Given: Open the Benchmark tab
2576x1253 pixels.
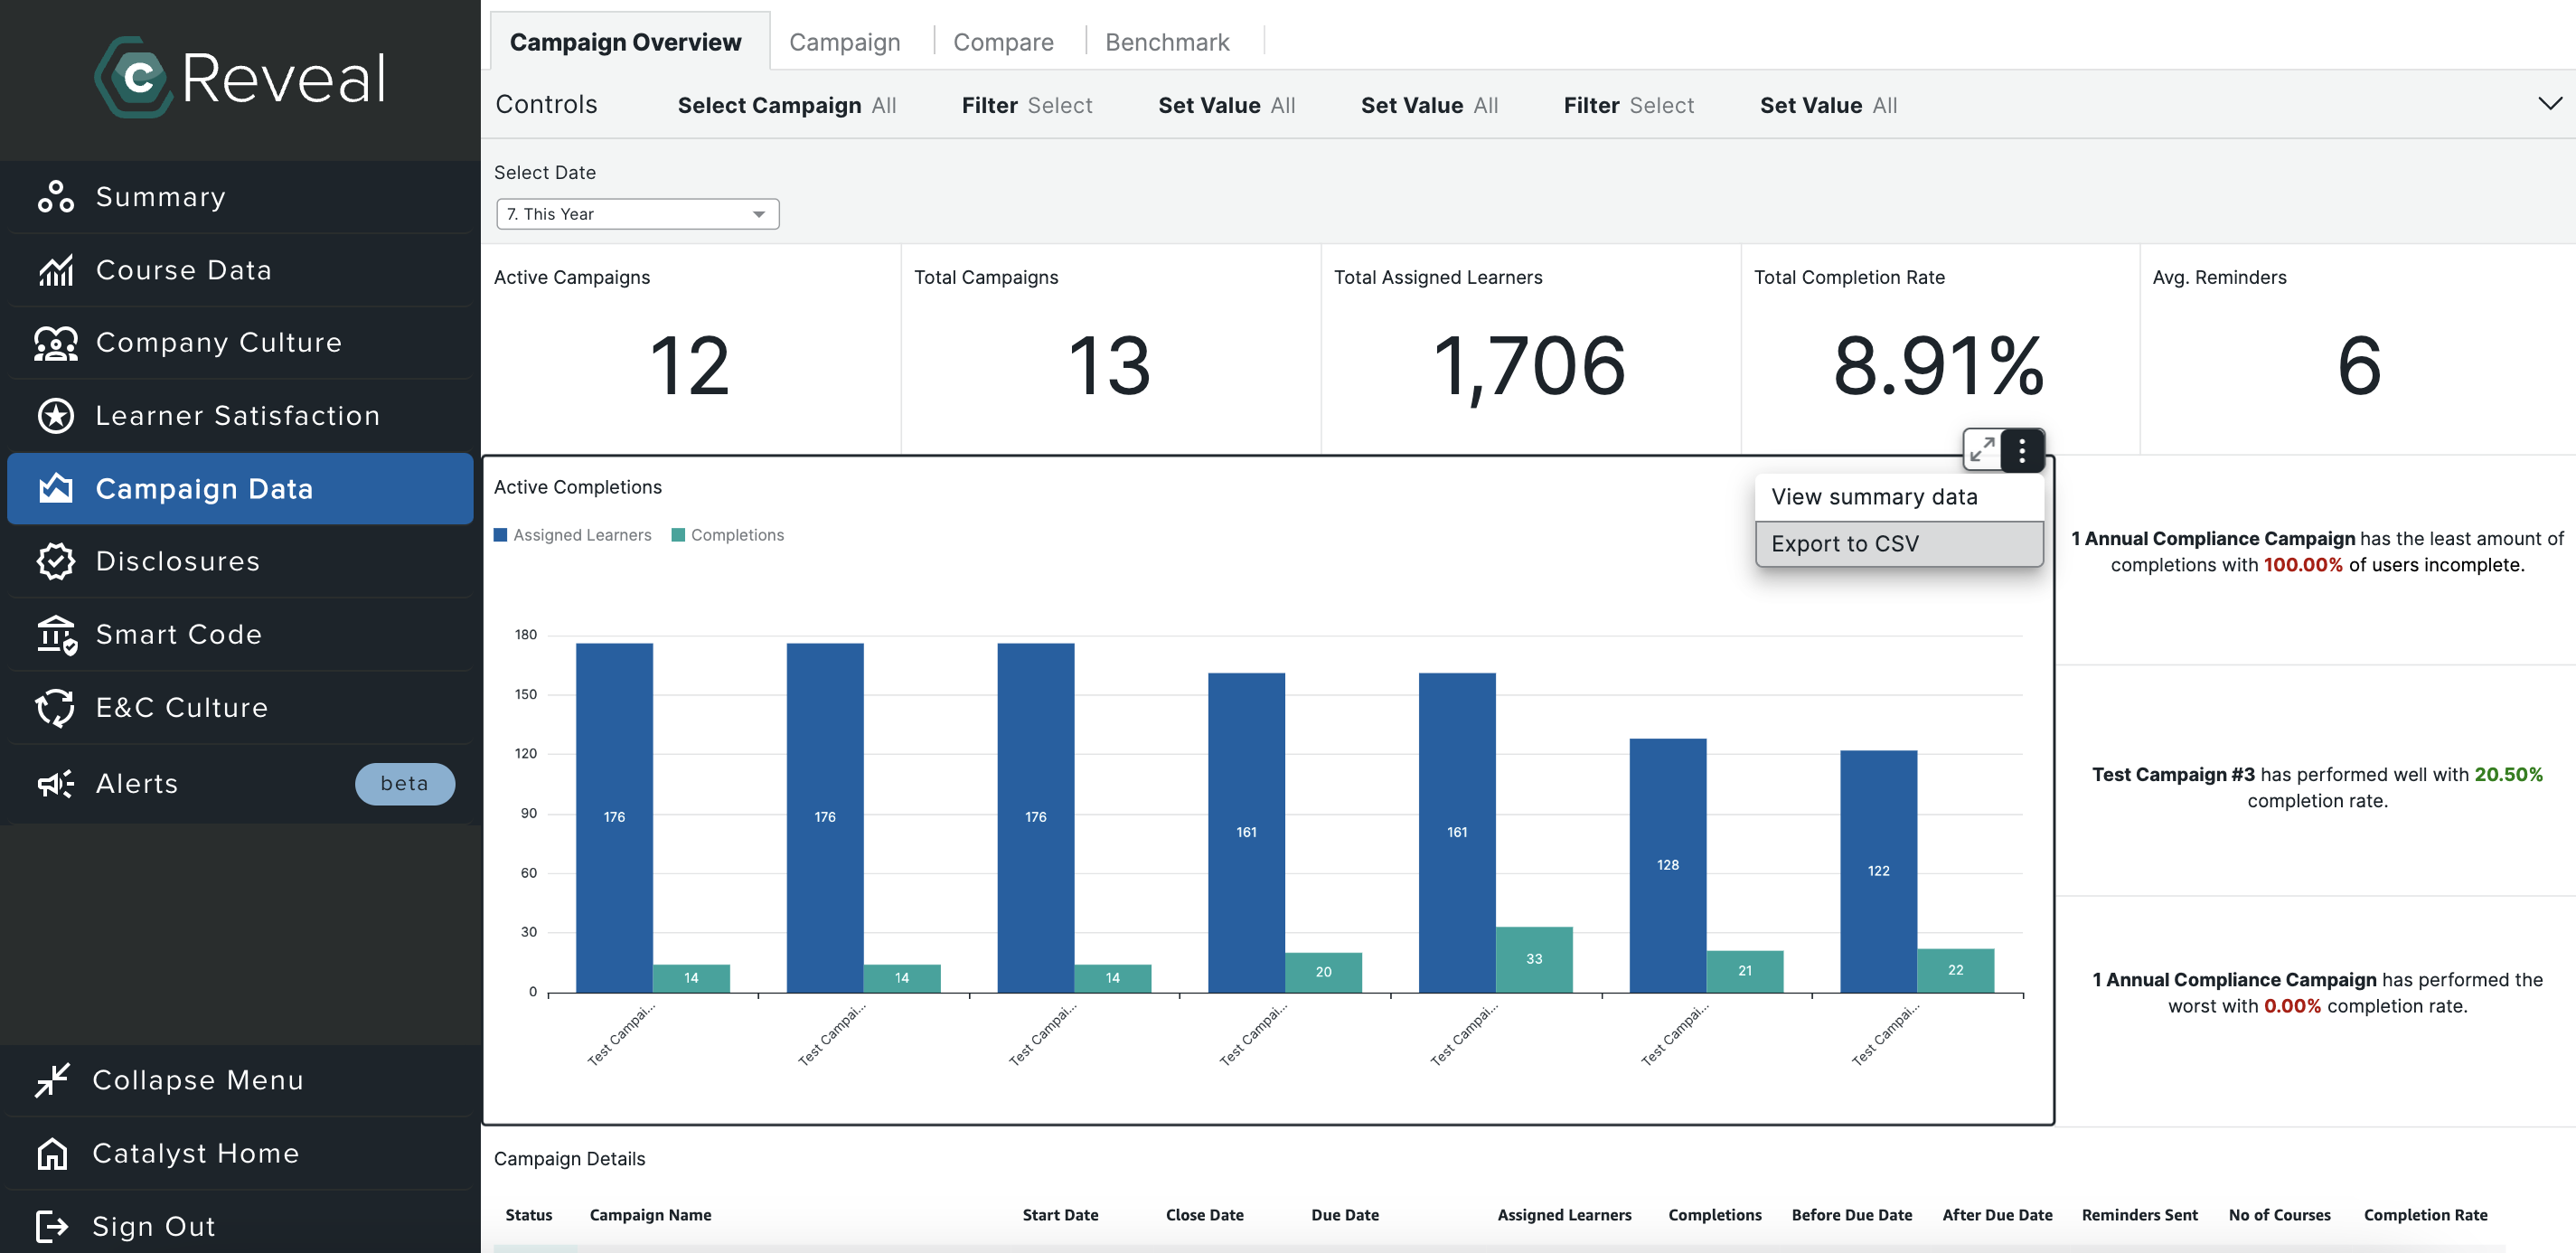Looking at the screenshot, I should point(1167,42).
